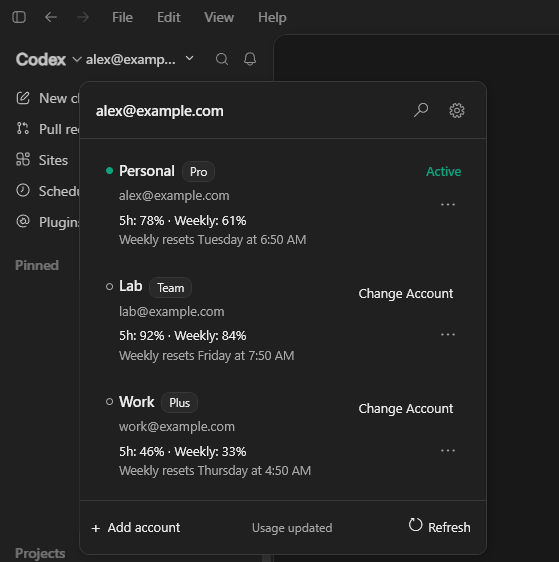Click the Add account label
This screenshot has width=559, height=562.
click(x=144, y=528)
